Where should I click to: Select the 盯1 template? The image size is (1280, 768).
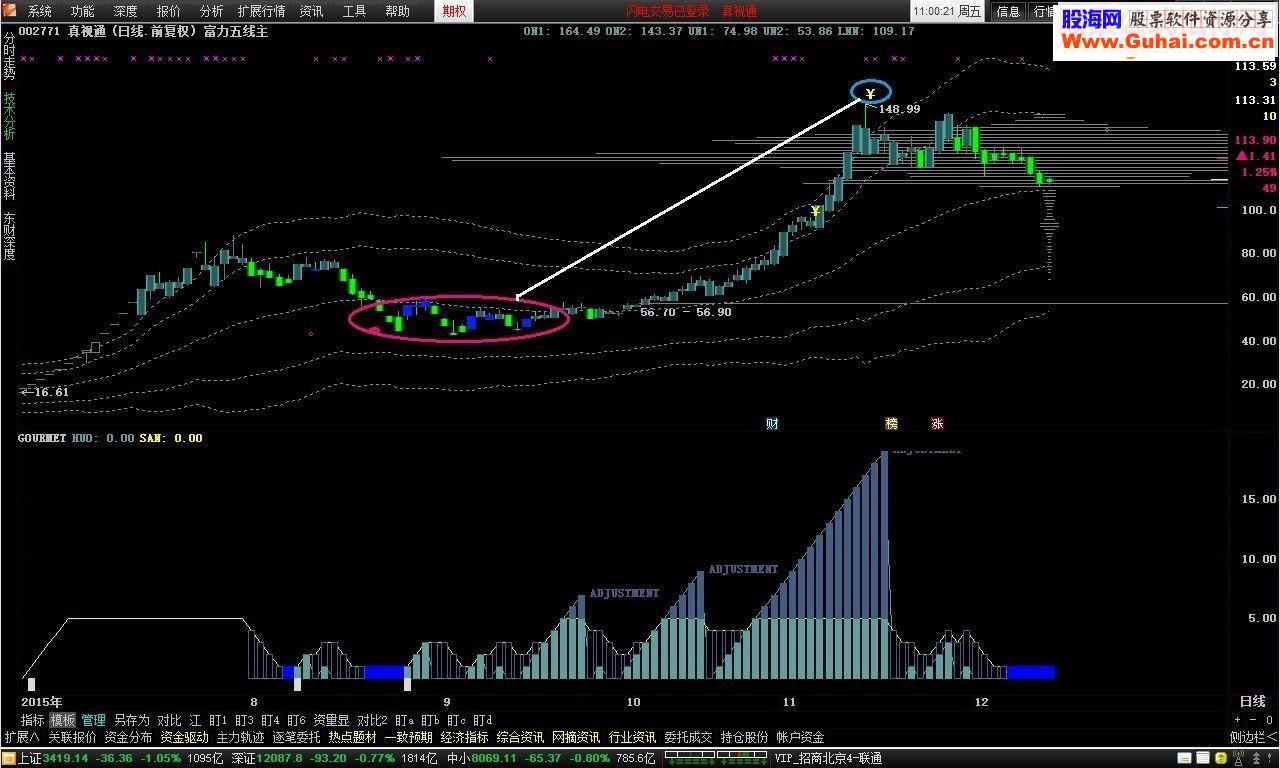point(218,720)
